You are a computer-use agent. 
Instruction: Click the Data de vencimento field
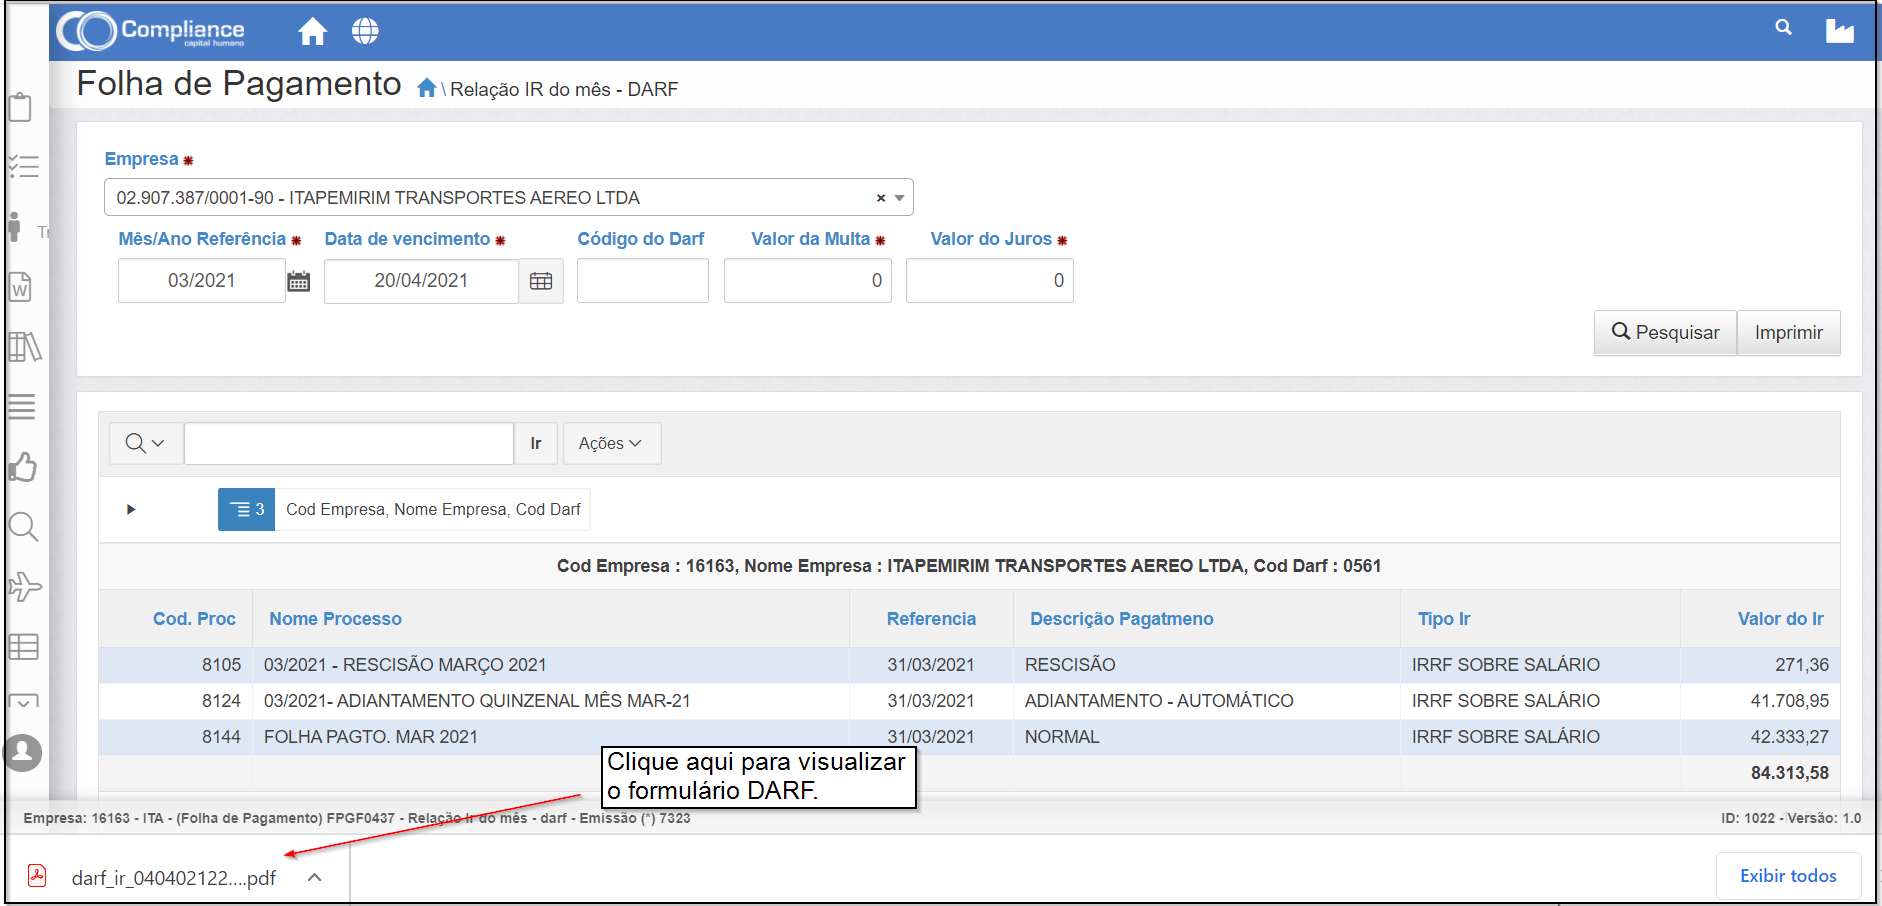pyautogui.click(x=421, y=281)
